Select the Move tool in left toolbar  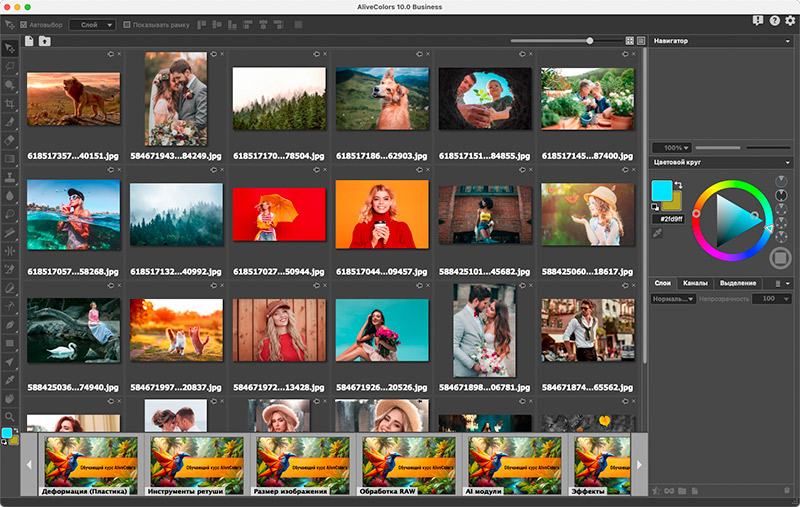(x=10, y=48)
